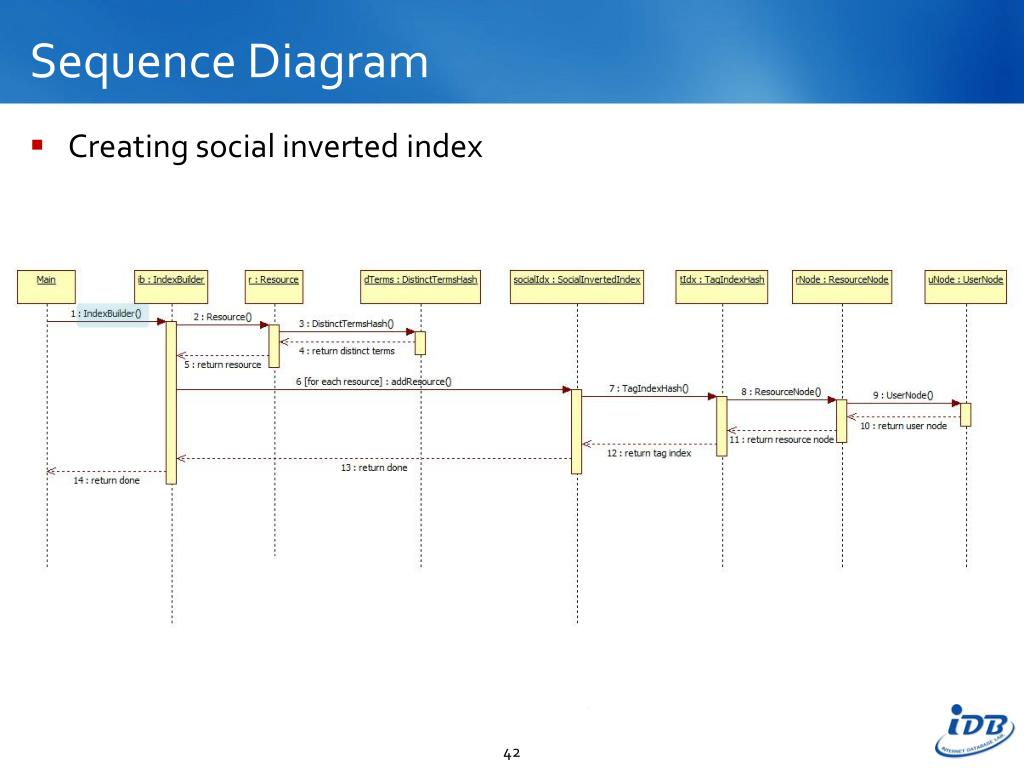Click the ResourceNode activation bar

pyautogui.click(x=842, y=421)
